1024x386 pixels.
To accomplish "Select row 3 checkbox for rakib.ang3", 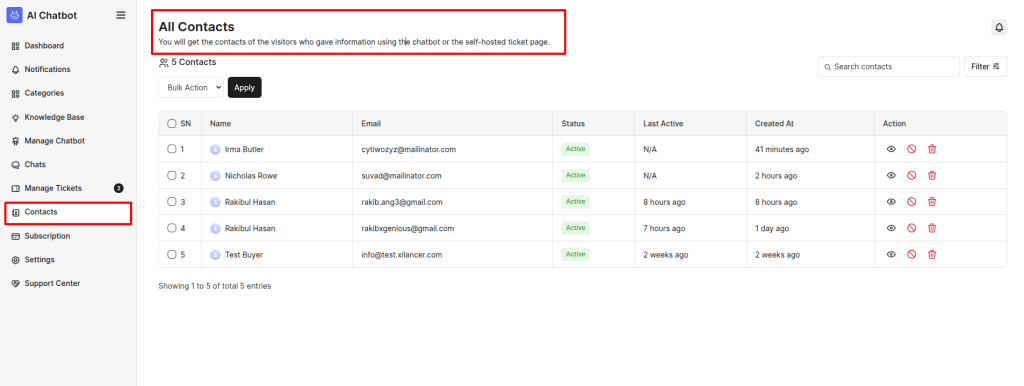I will click(x=172, y=202).
